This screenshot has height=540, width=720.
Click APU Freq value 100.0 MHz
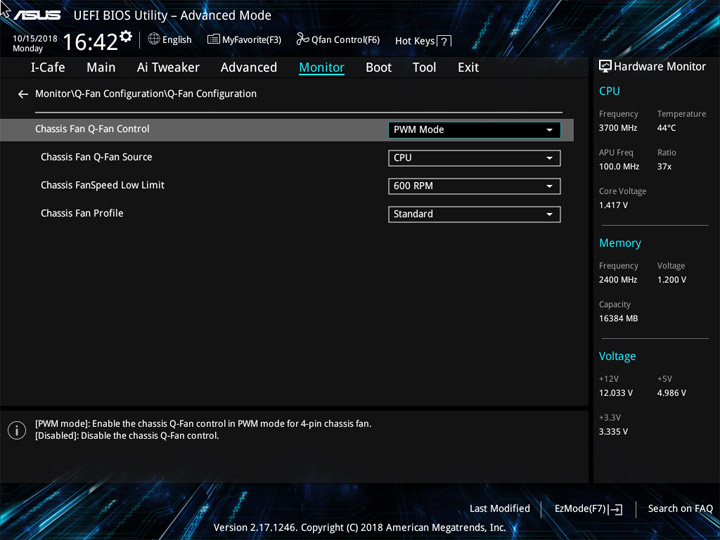click(619, 167)
